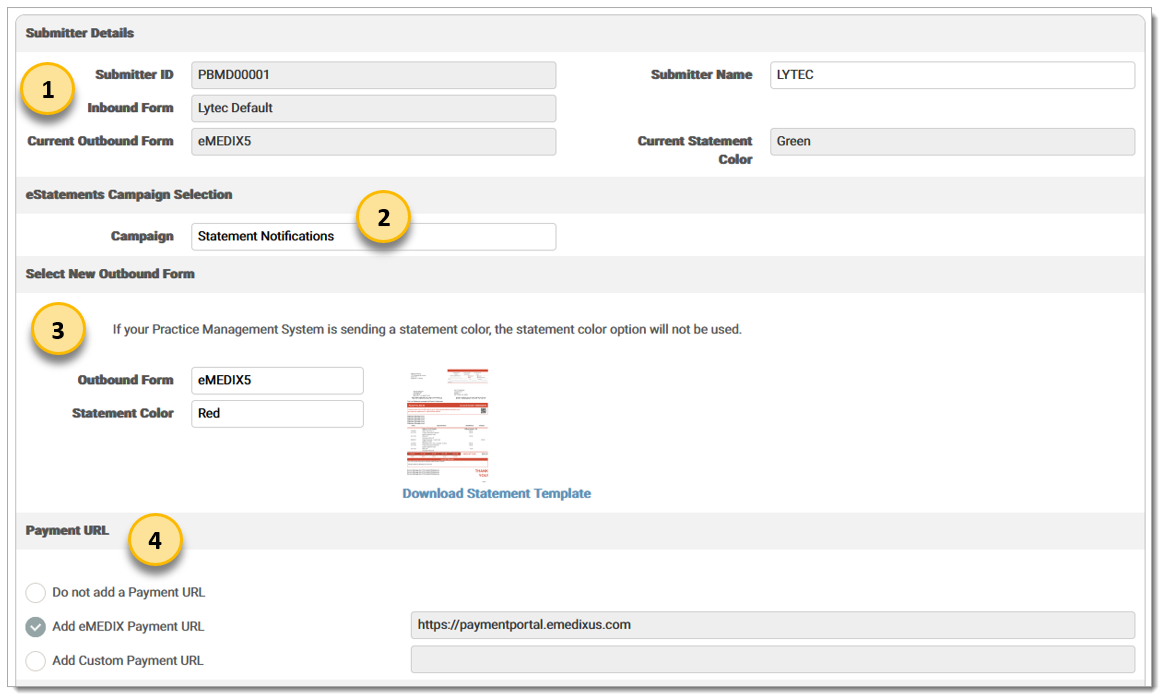Click the numbered callout badge 2
Screen dimensions: 1161x697
383,217
